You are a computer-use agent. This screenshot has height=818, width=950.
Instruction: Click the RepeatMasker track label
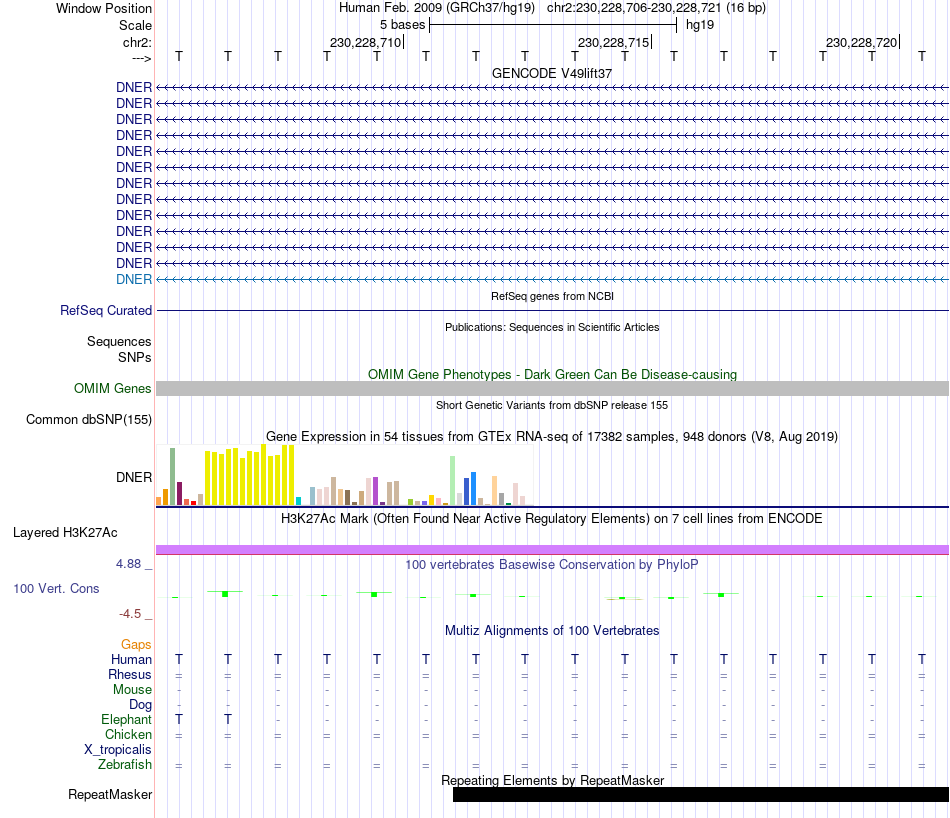[110, 794]
